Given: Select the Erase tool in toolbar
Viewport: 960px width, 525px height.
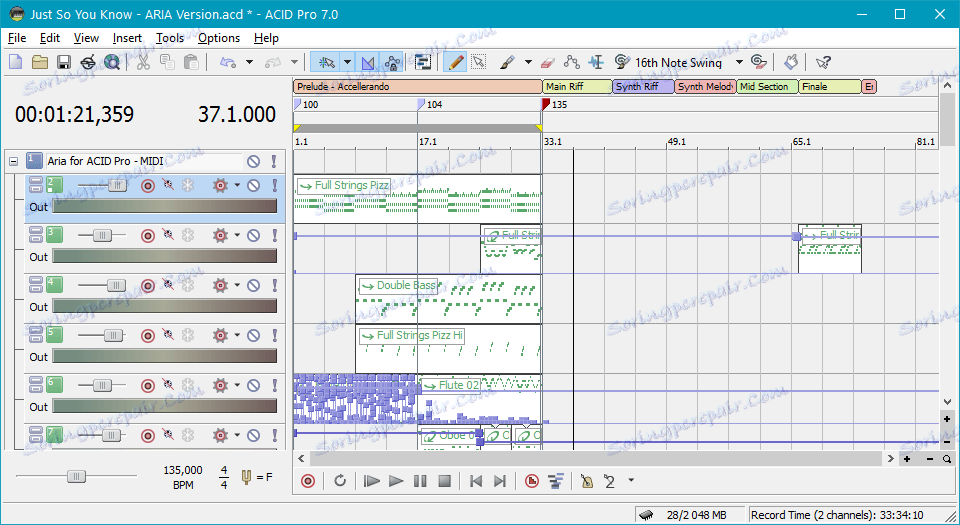Looking at the screenshot, I should pyautogui.click(x=546, y=62).
